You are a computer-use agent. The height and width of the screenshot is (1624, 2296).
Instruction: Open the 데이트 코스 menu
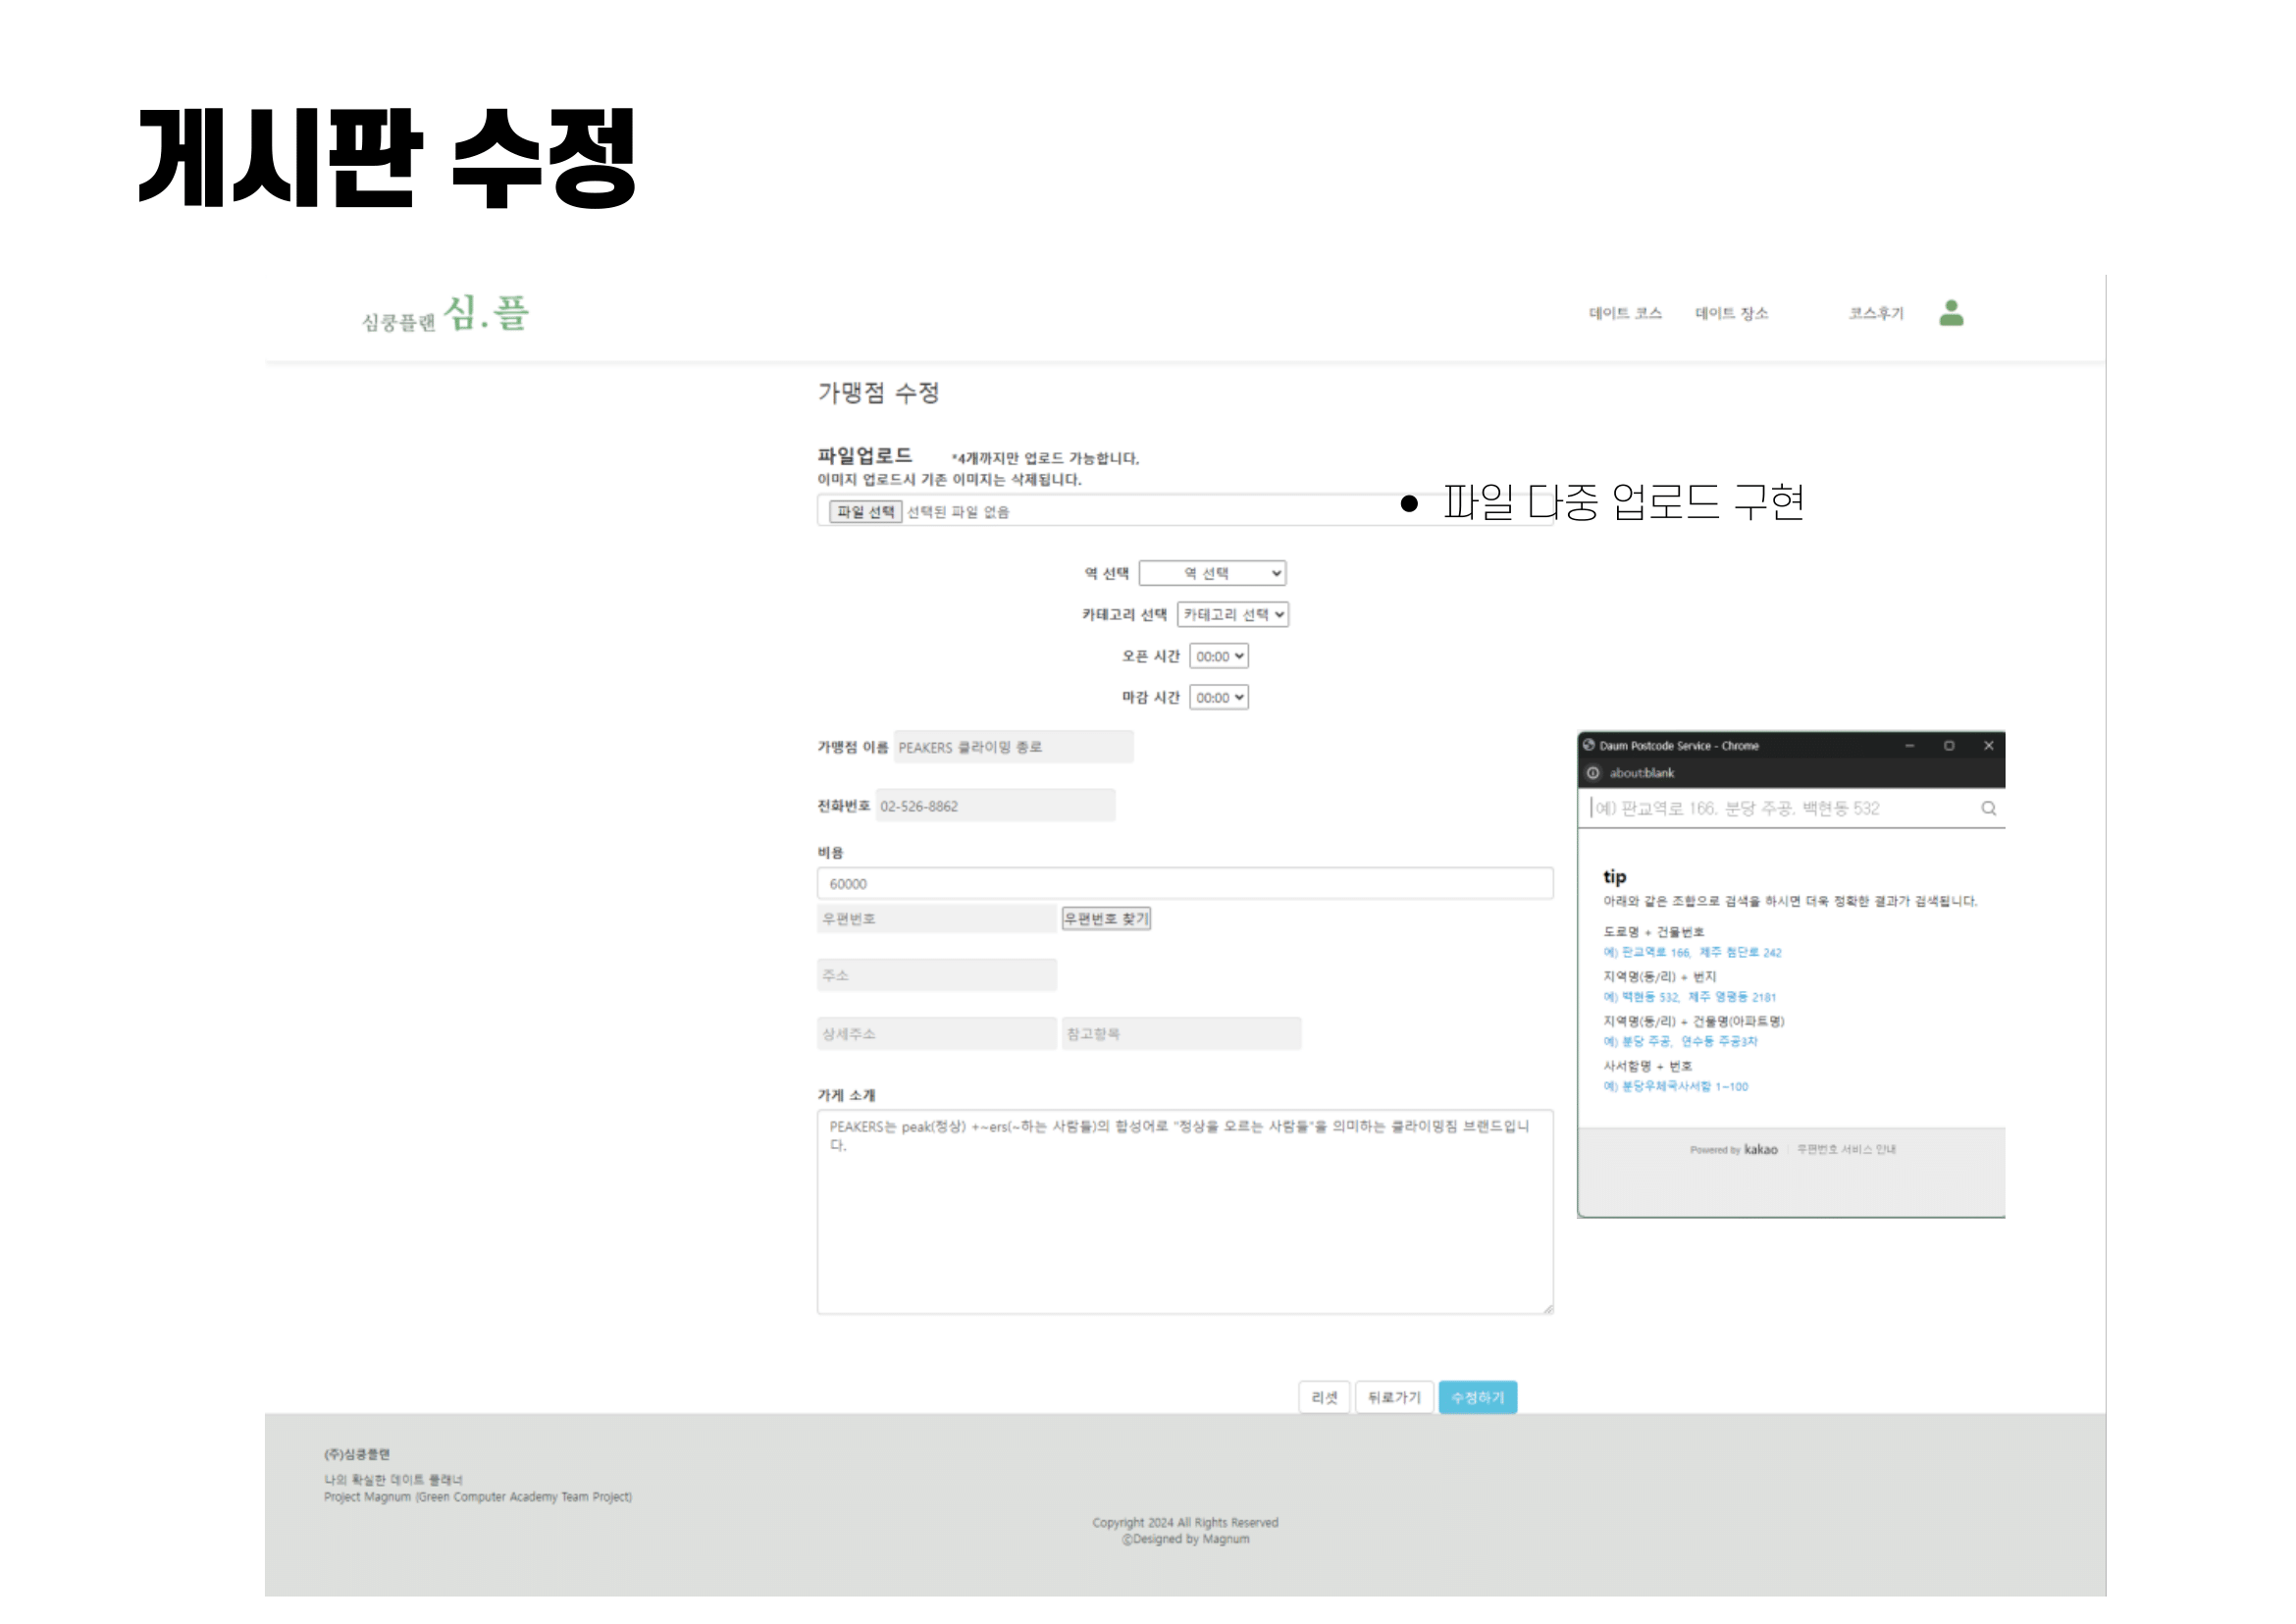1625,314
